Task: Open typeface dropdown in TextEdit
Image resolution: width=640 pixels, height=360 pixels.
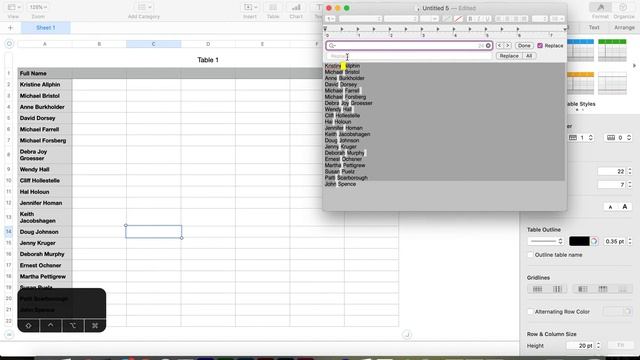Action: 401,19
